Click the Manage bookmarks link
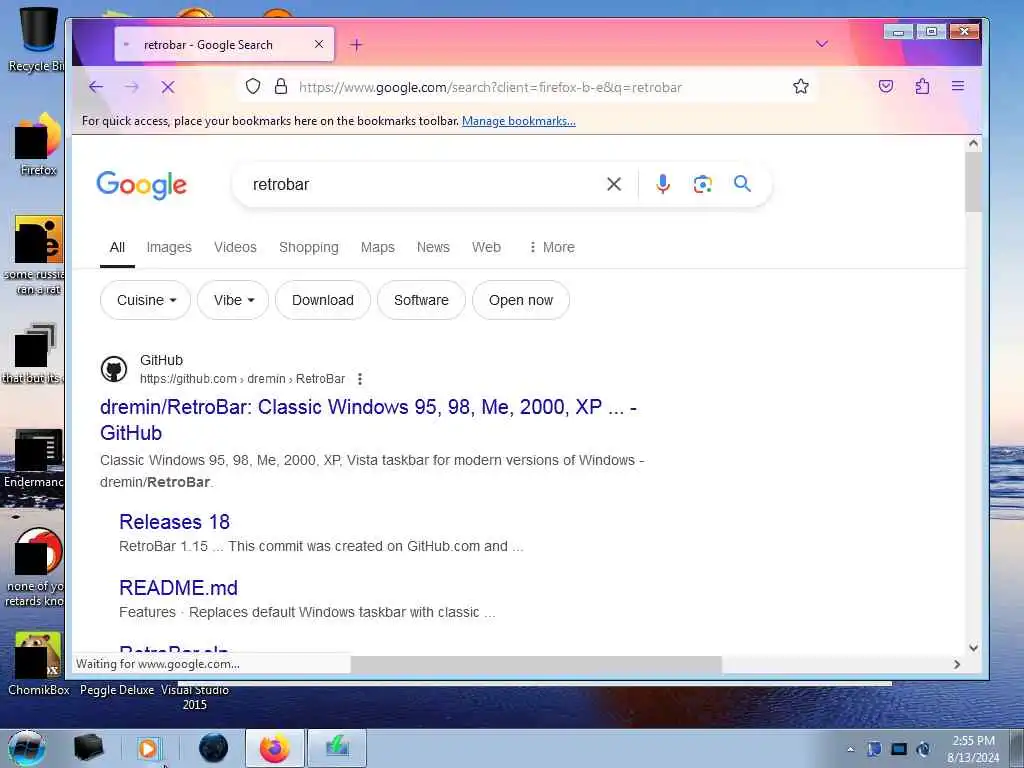The height and width of the screenshot is (768, 1024). pyautogui.click(x=519, y=121)
